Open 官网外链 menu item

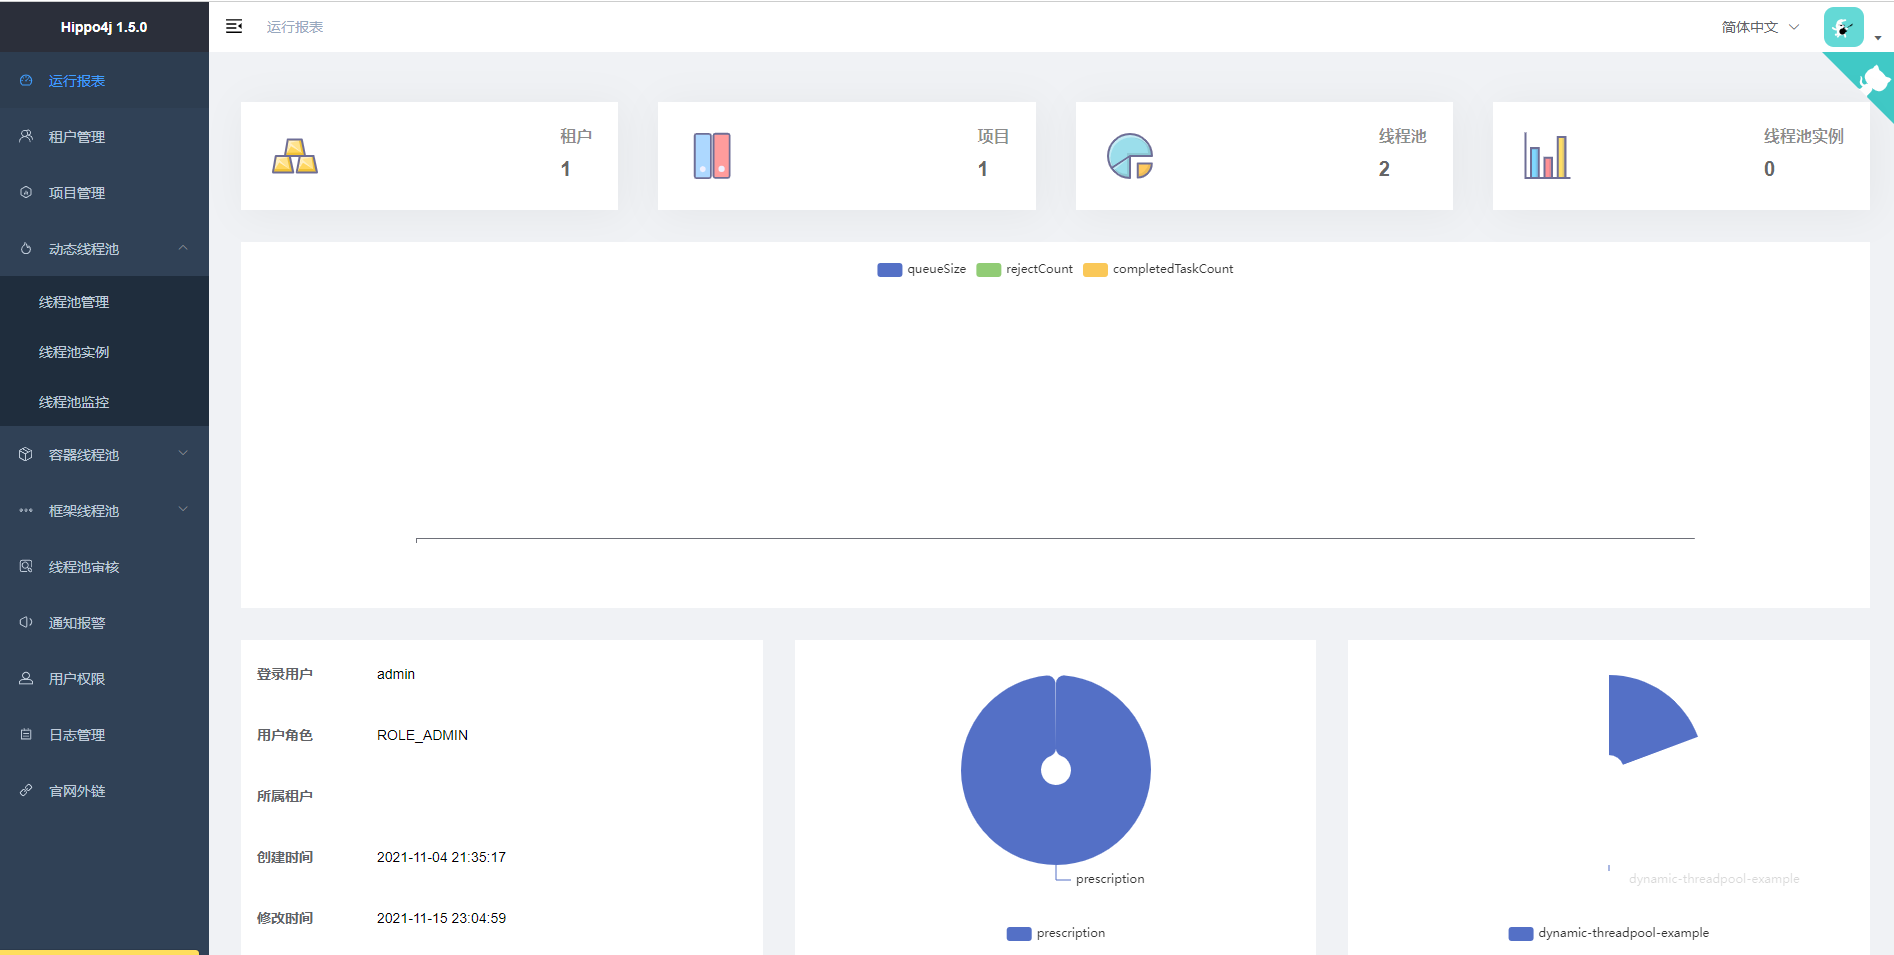click(104, 791)
